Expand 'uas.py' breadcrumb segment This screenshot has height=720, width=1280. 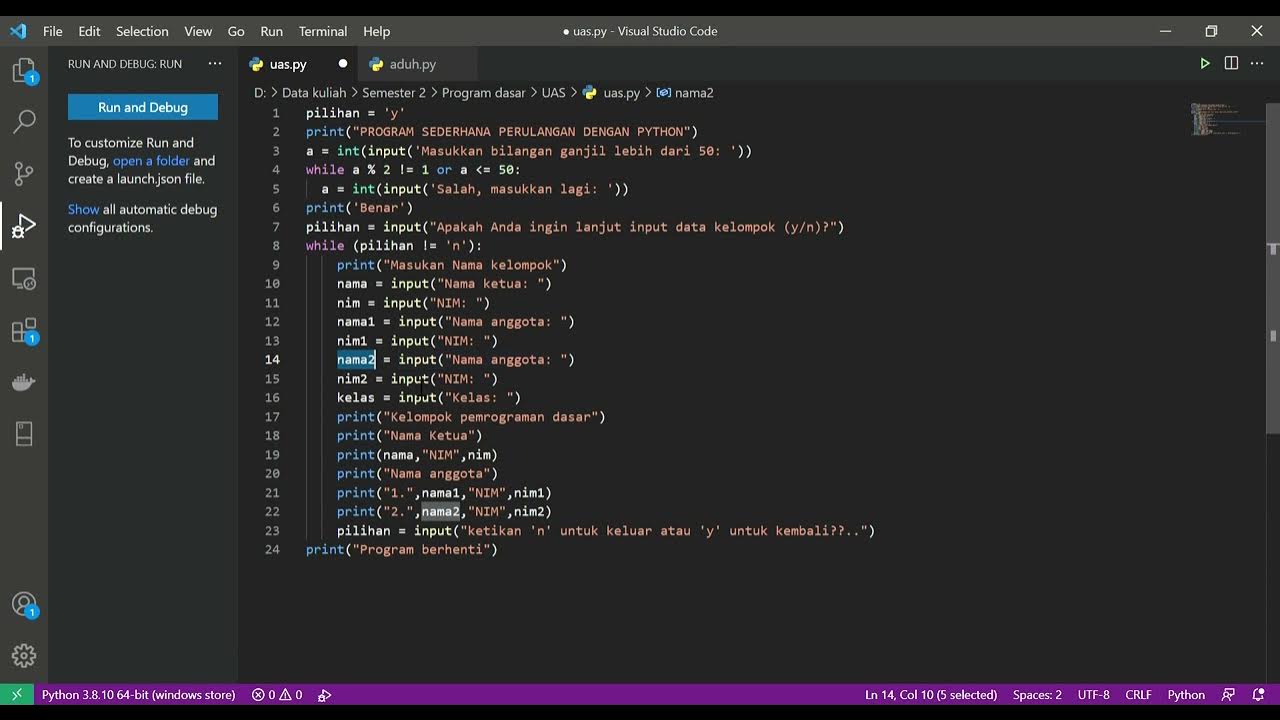click(611, 92)
